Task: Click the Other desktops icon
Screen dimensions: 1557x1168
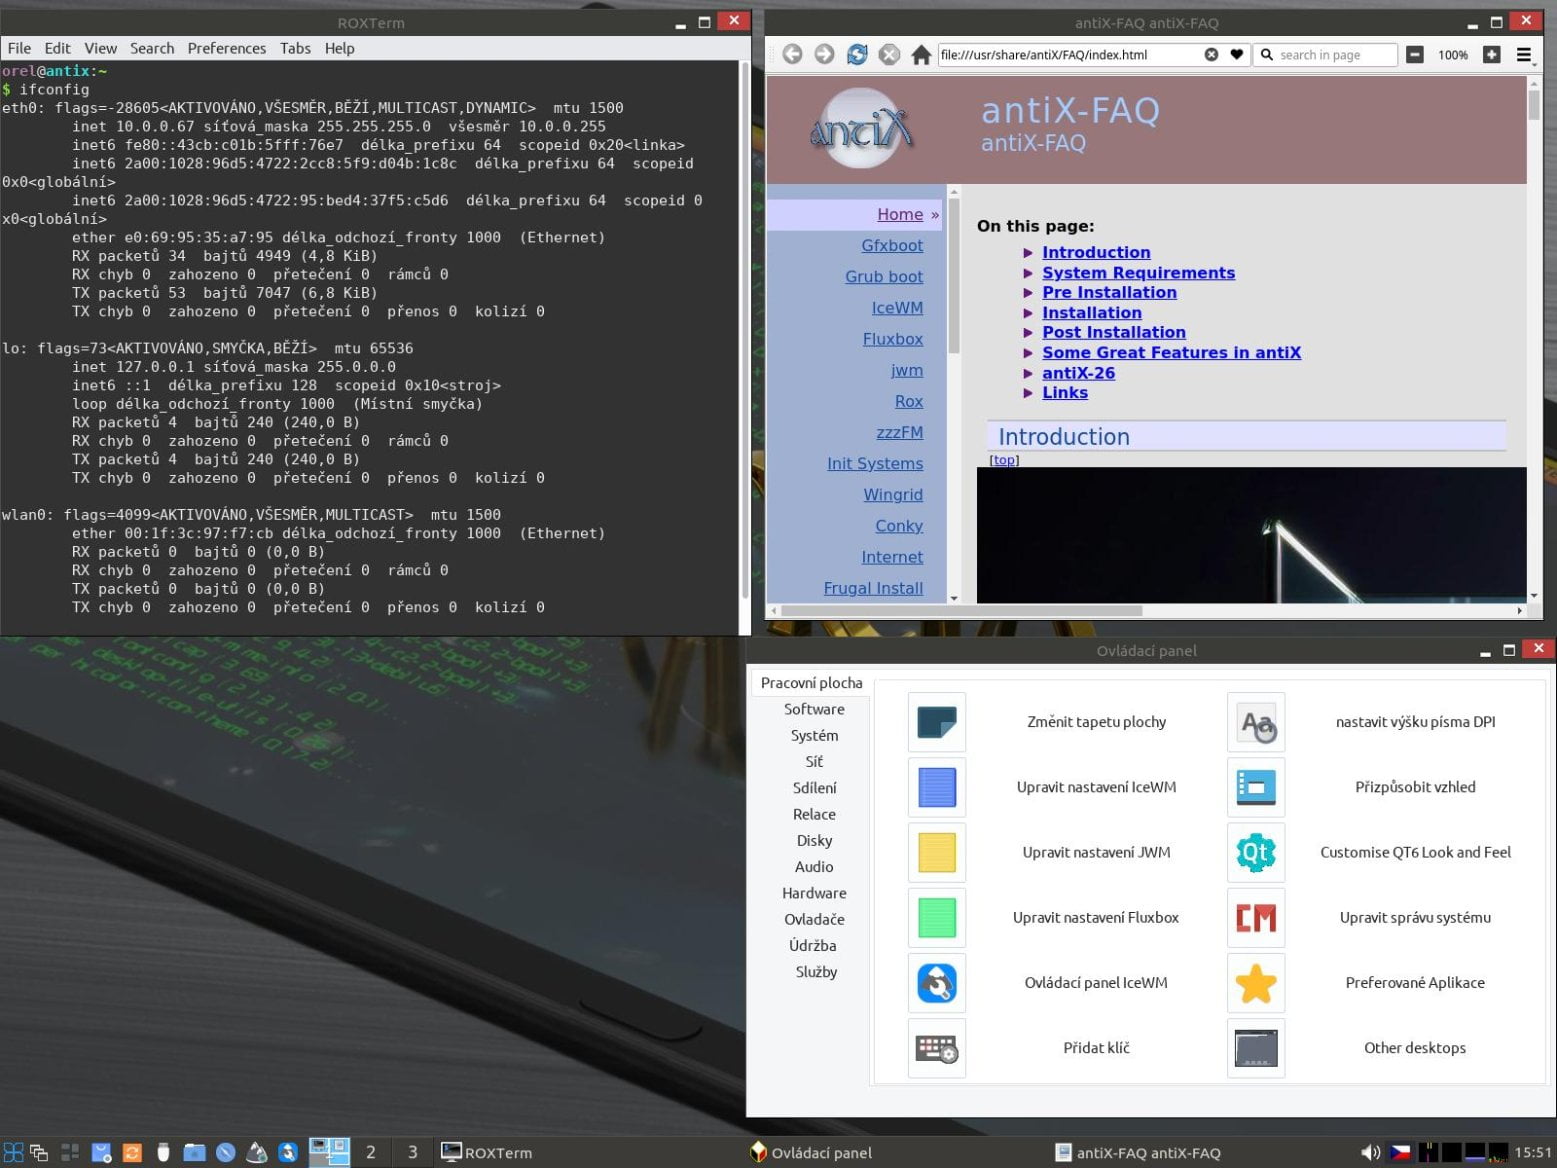Action: pos(1256,1048)
